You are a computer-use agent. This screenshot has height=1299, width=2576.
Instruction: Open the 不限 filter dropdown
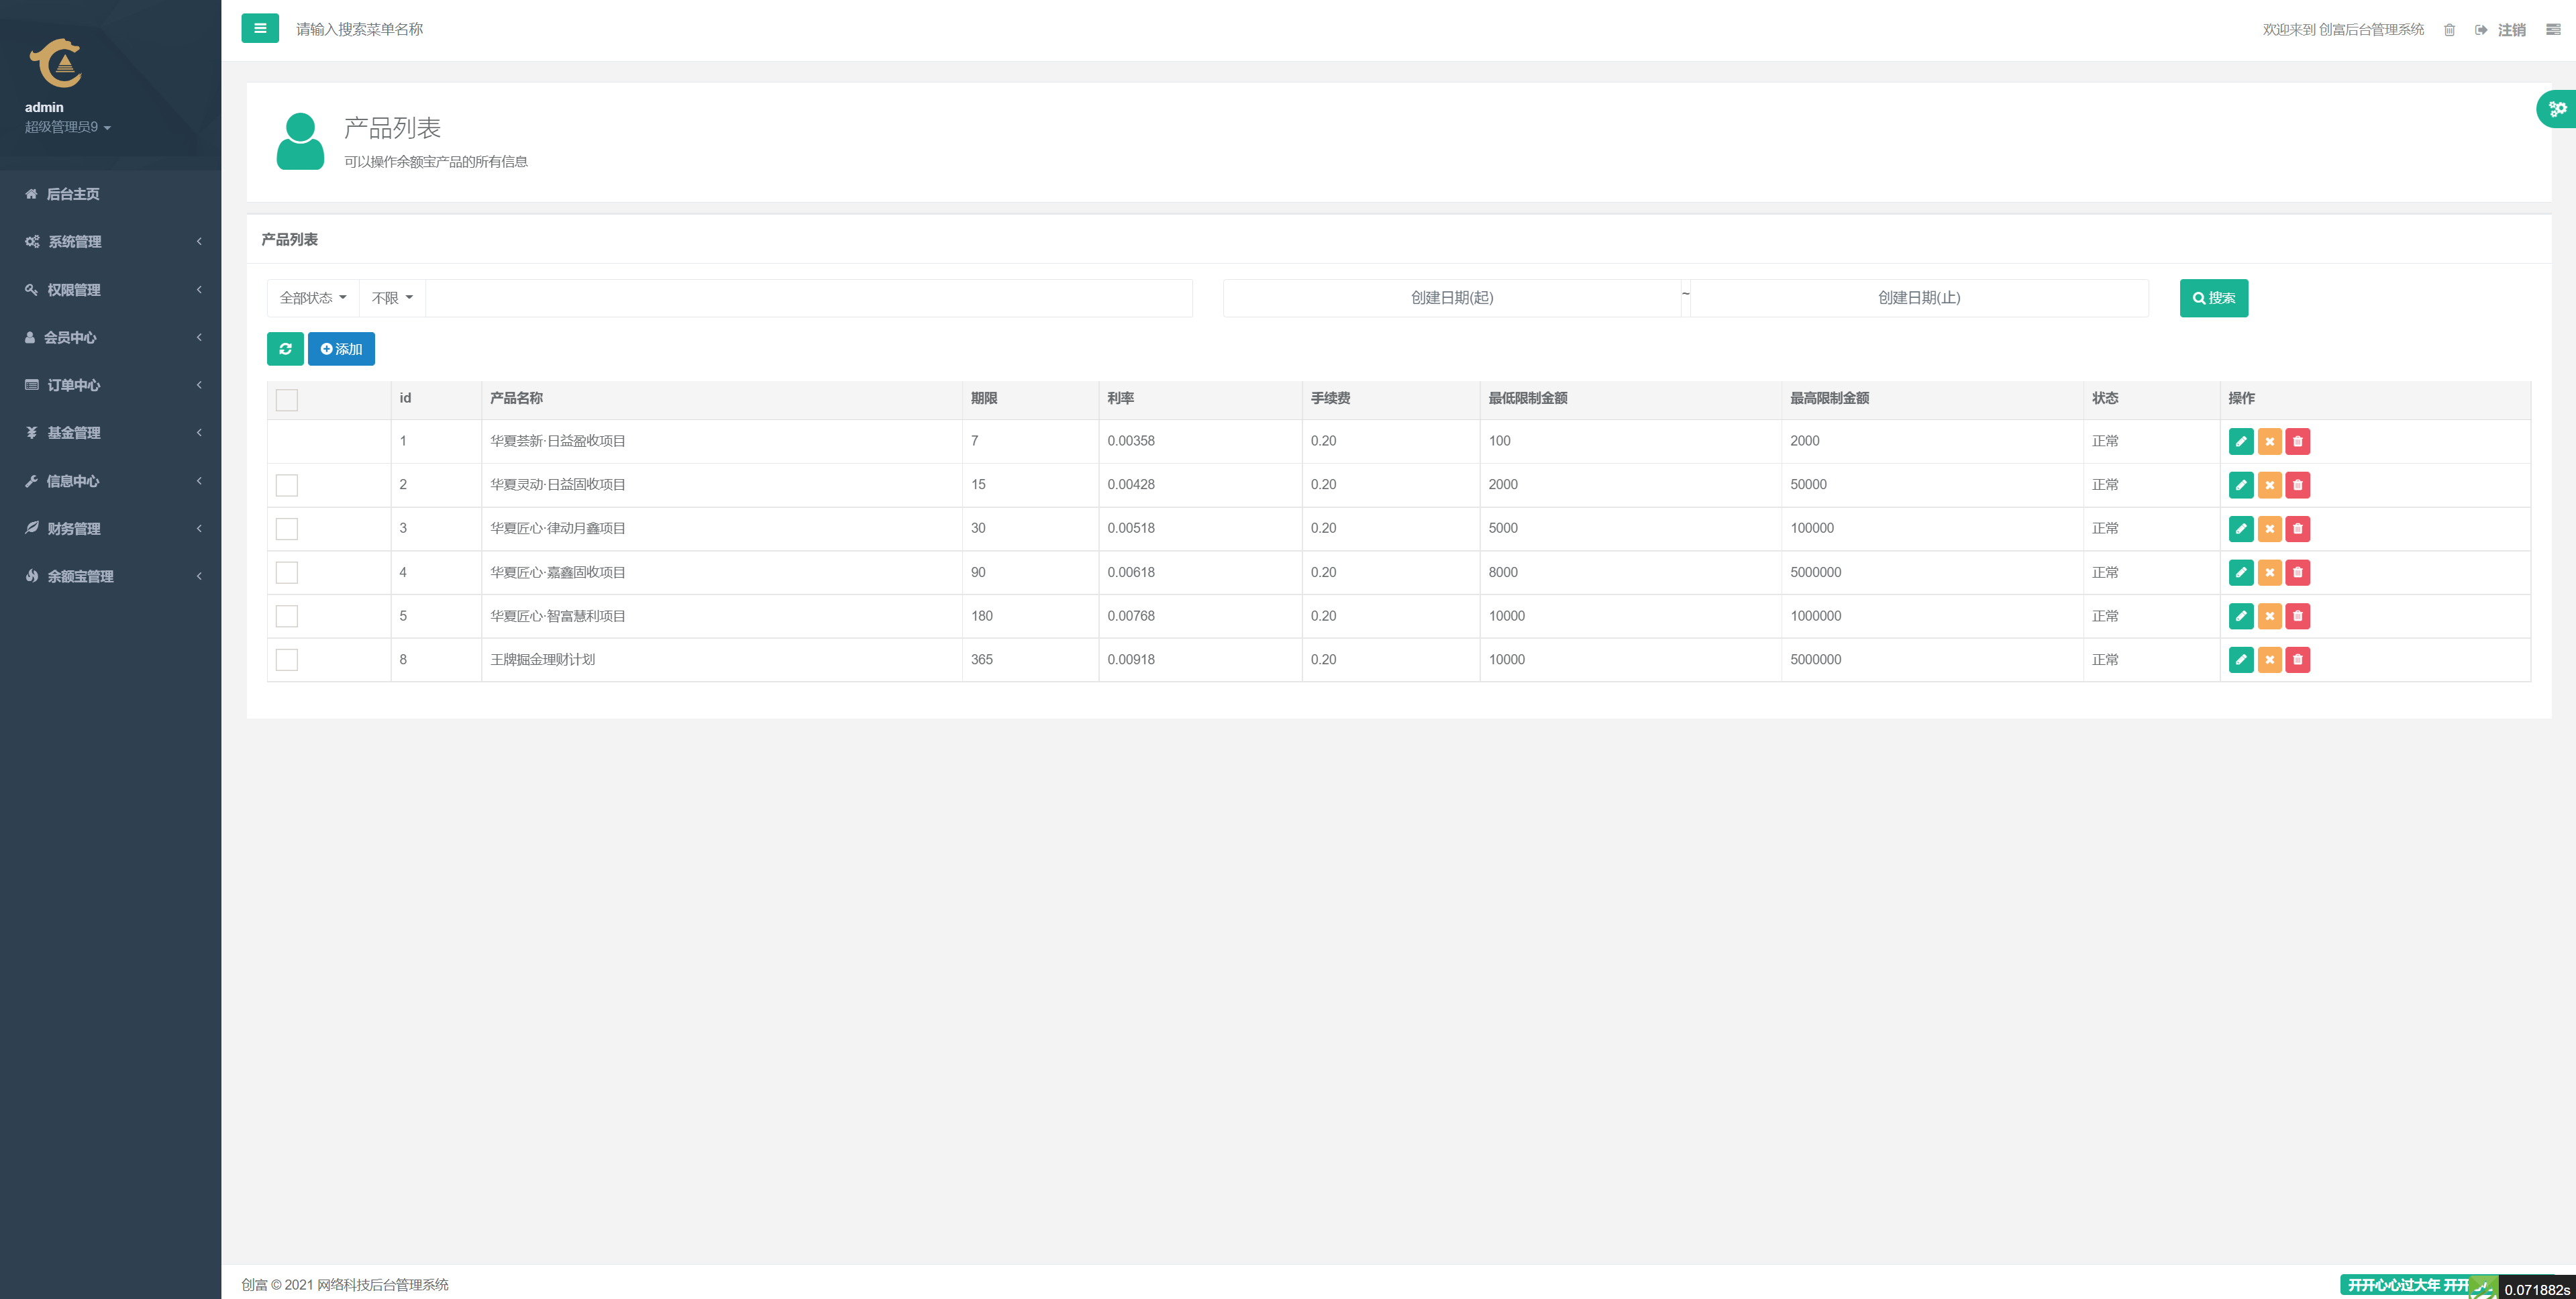coord(392,298)
